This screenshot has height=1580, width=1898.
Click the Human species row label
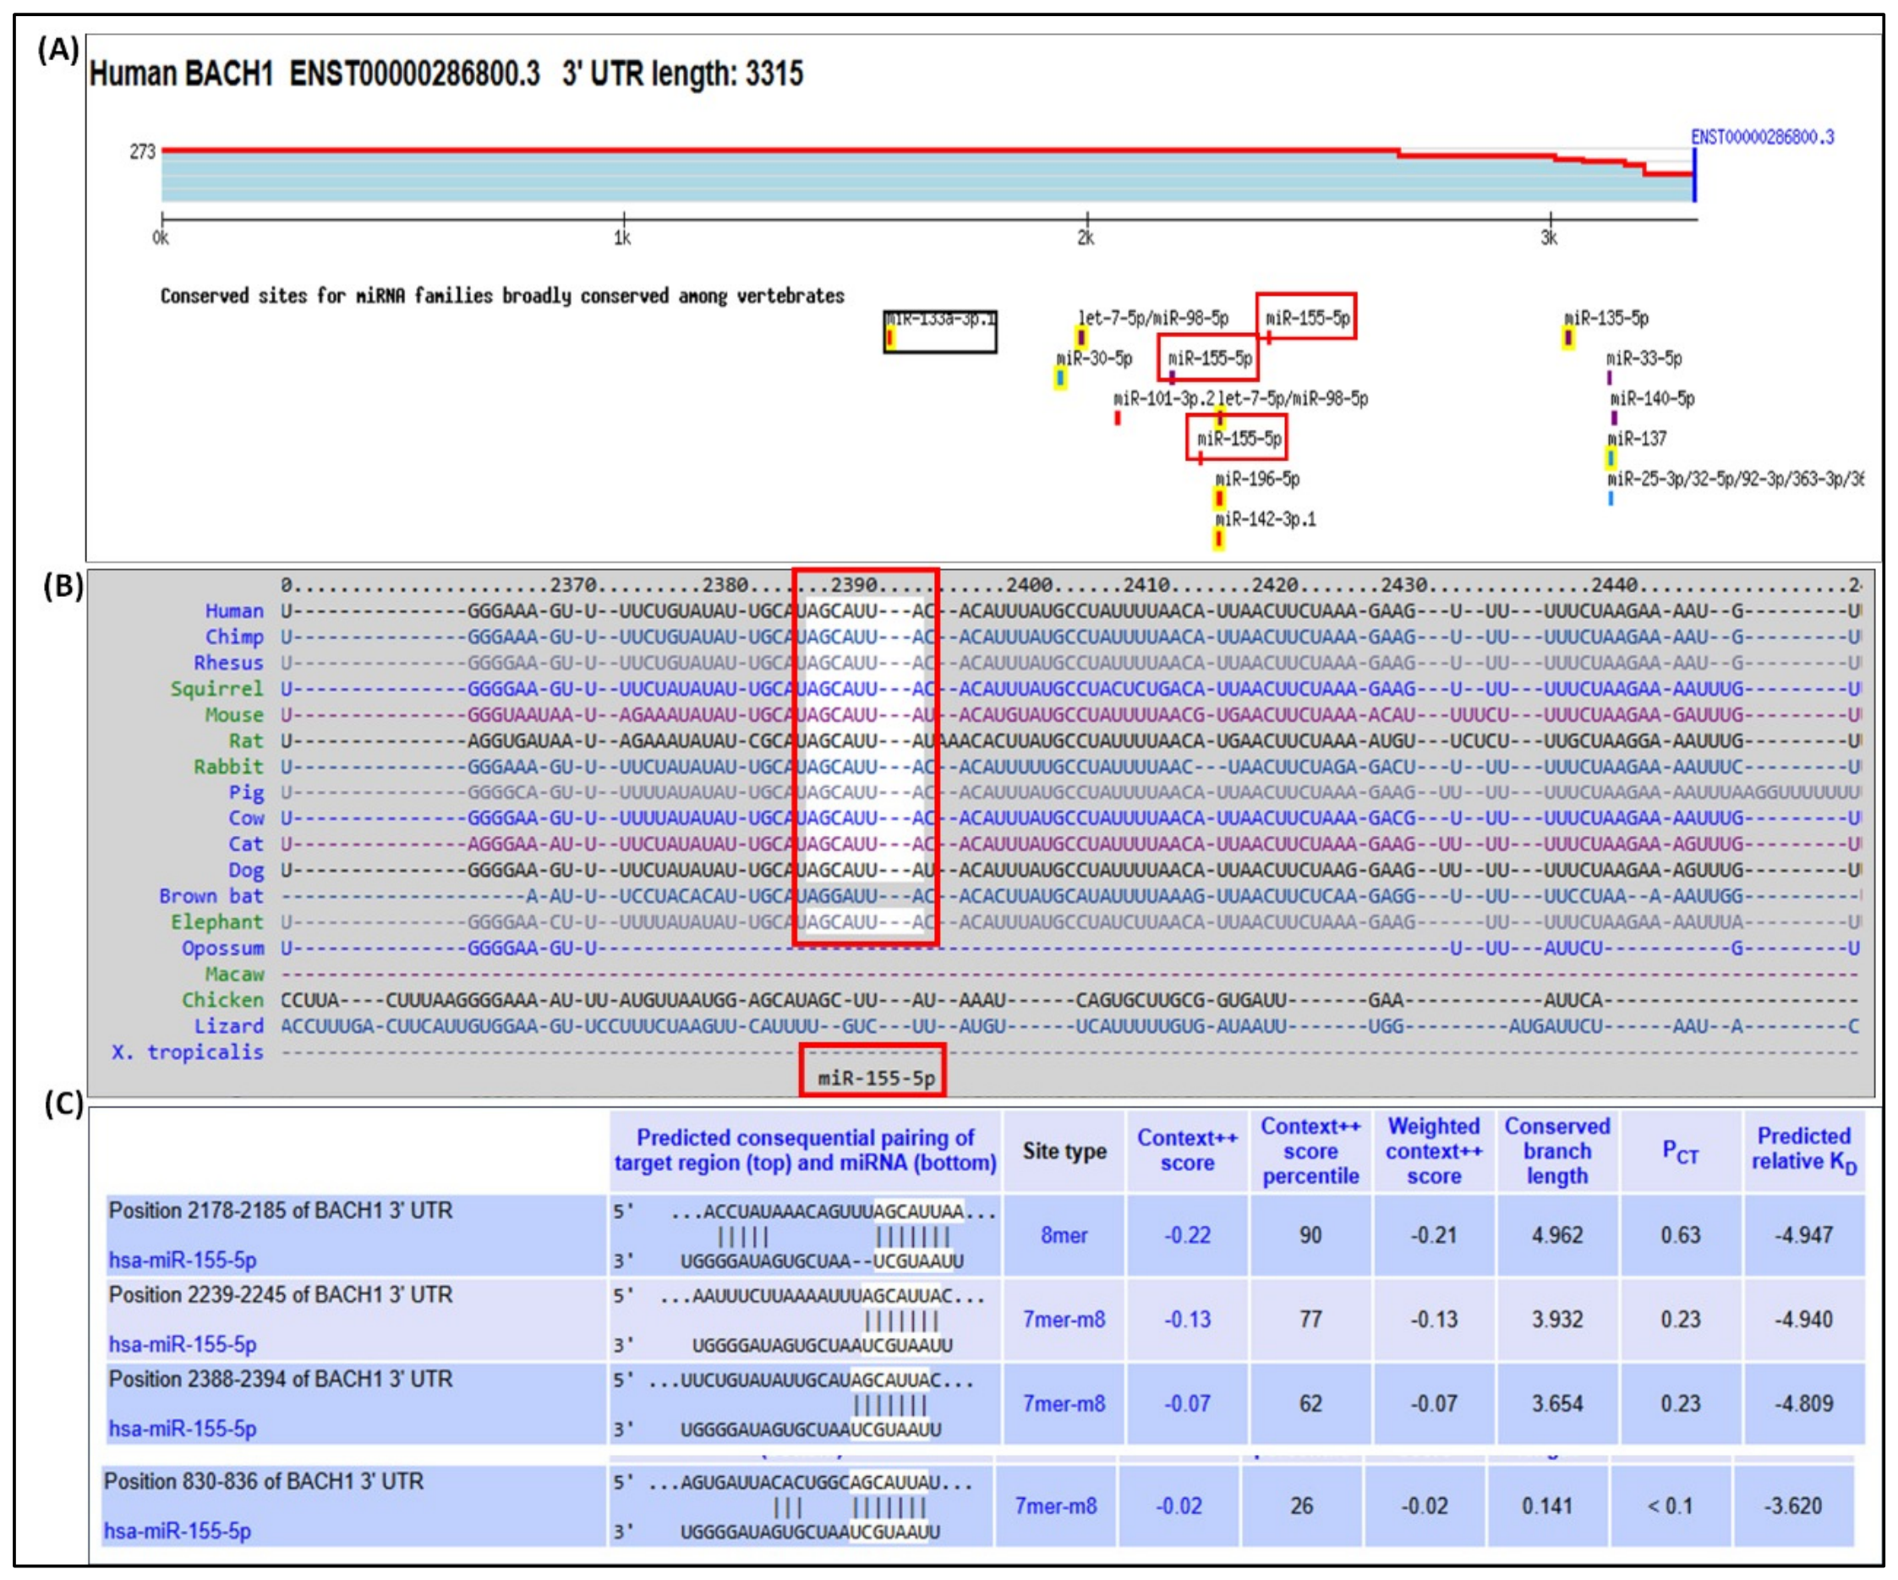(235, 611)
